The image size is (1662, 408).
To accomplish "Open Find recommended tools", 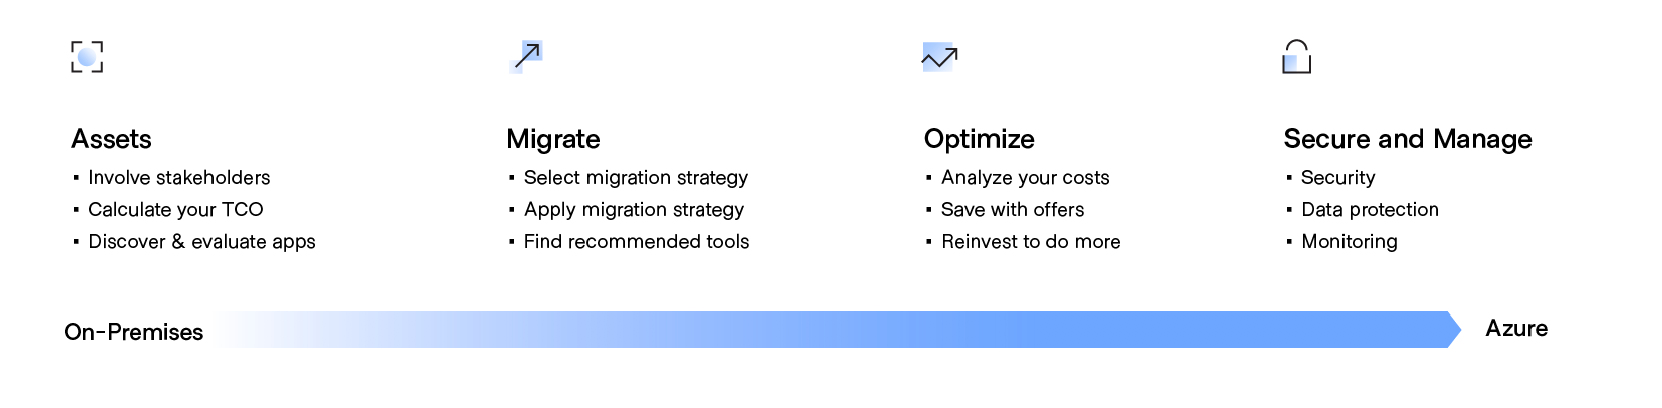I will (636, 242).
